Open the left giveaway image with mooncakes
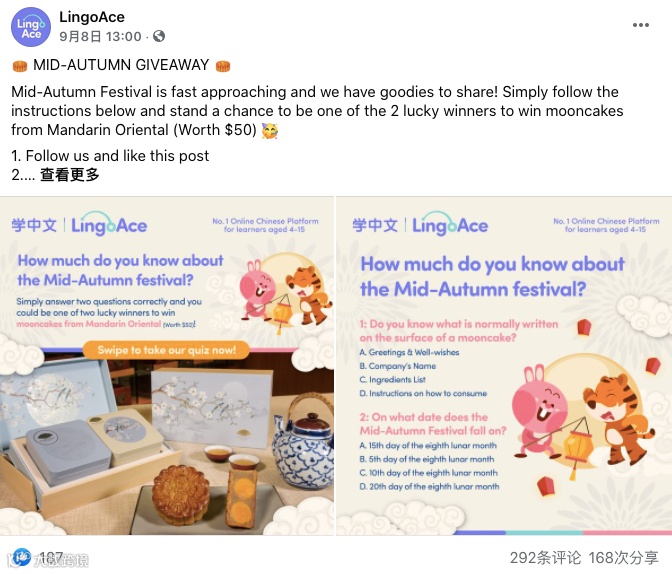This screenshot has width=672, height=574. tap(167, 366)
